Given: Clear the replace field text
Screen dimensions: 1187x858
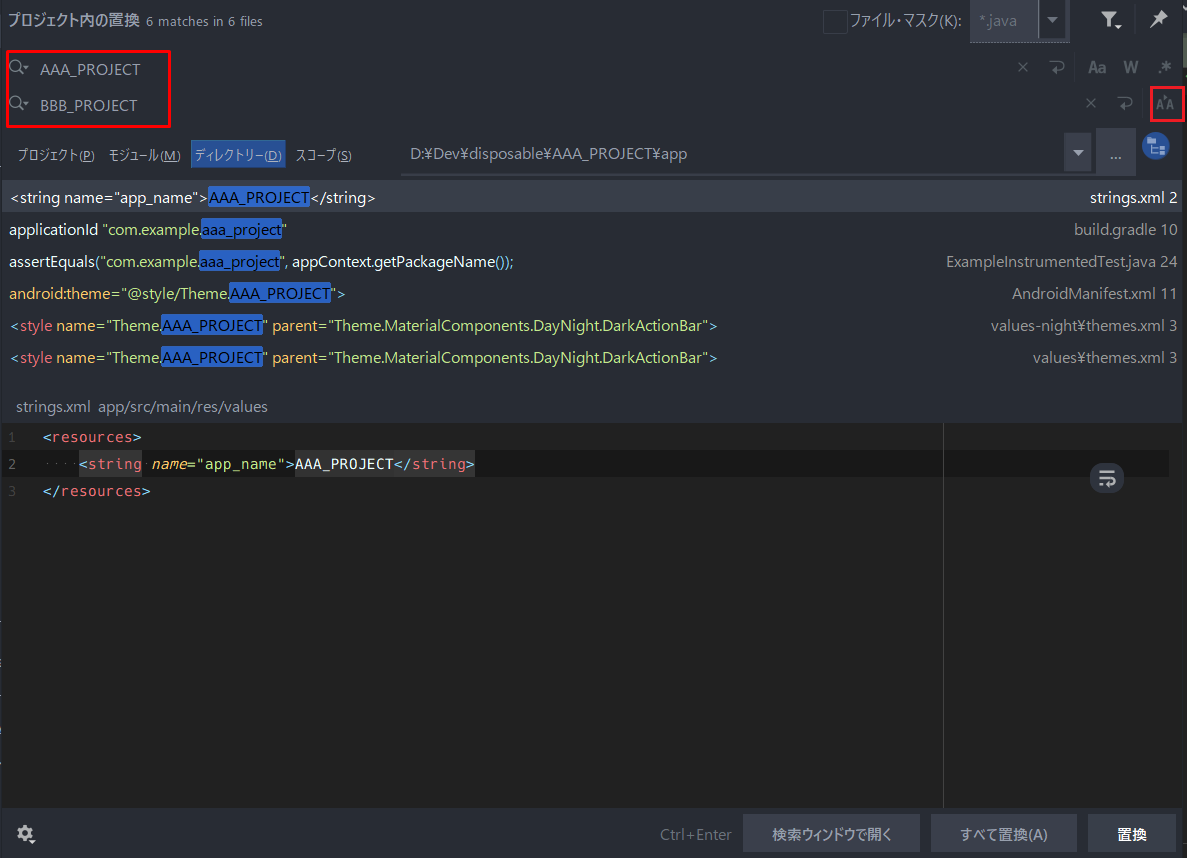Looking at the screenshot, I should point(1091,103).
